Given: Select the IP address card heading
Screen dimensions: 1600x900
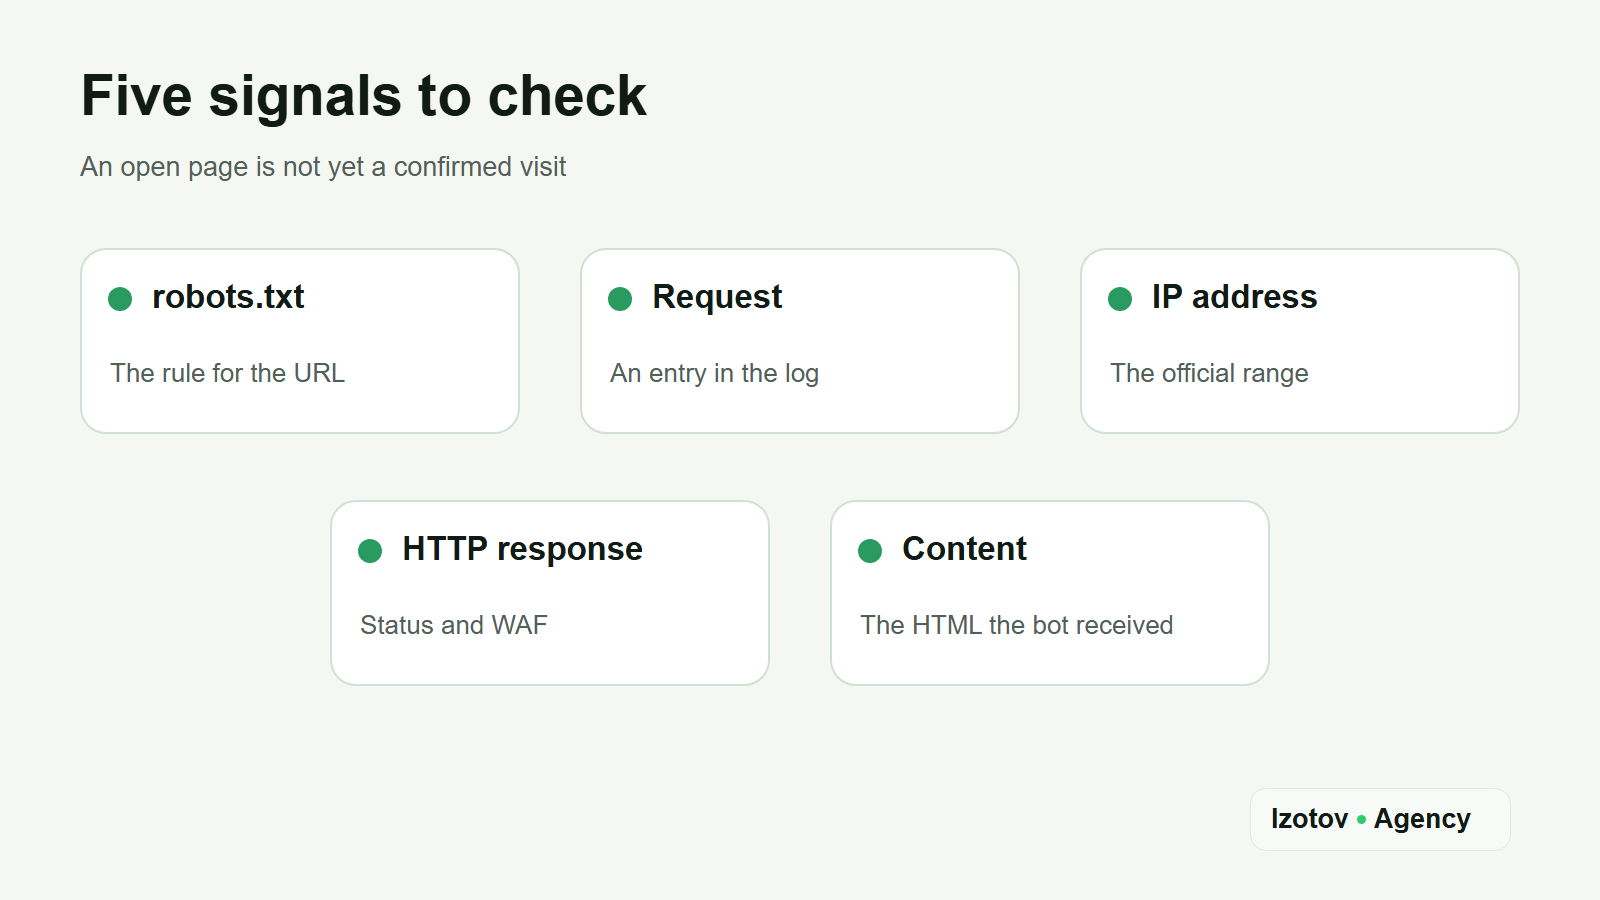Looking at the screenshot, I should [x=1234, y=297].
